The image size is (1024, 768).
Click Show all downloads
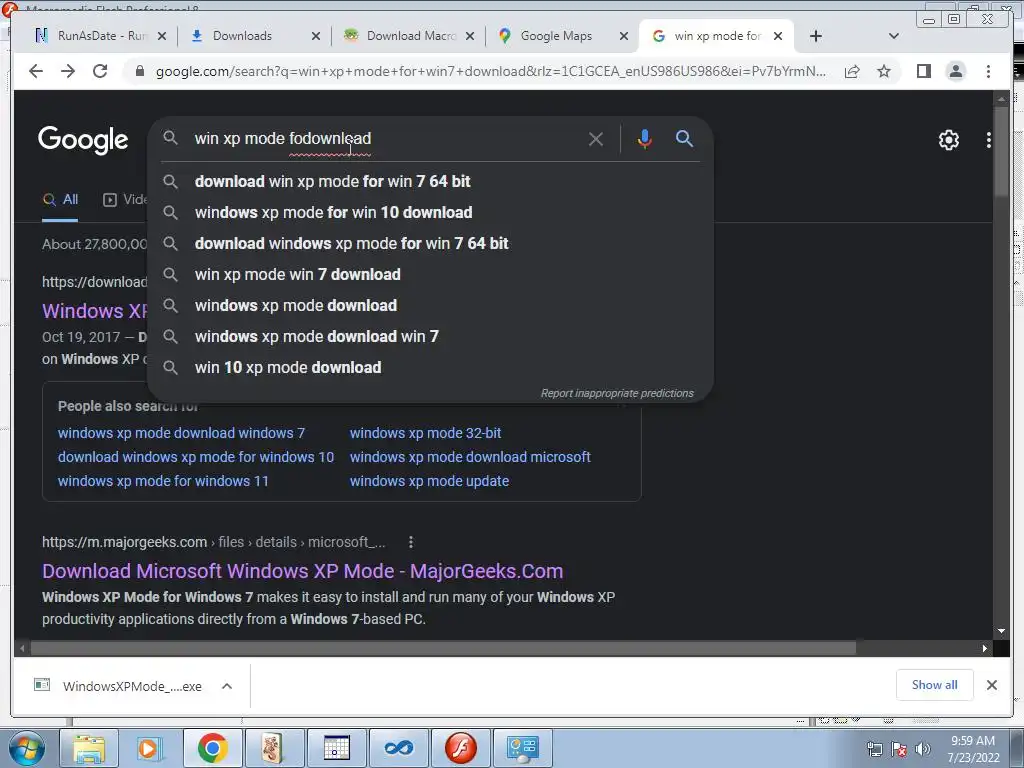point(934,685)
